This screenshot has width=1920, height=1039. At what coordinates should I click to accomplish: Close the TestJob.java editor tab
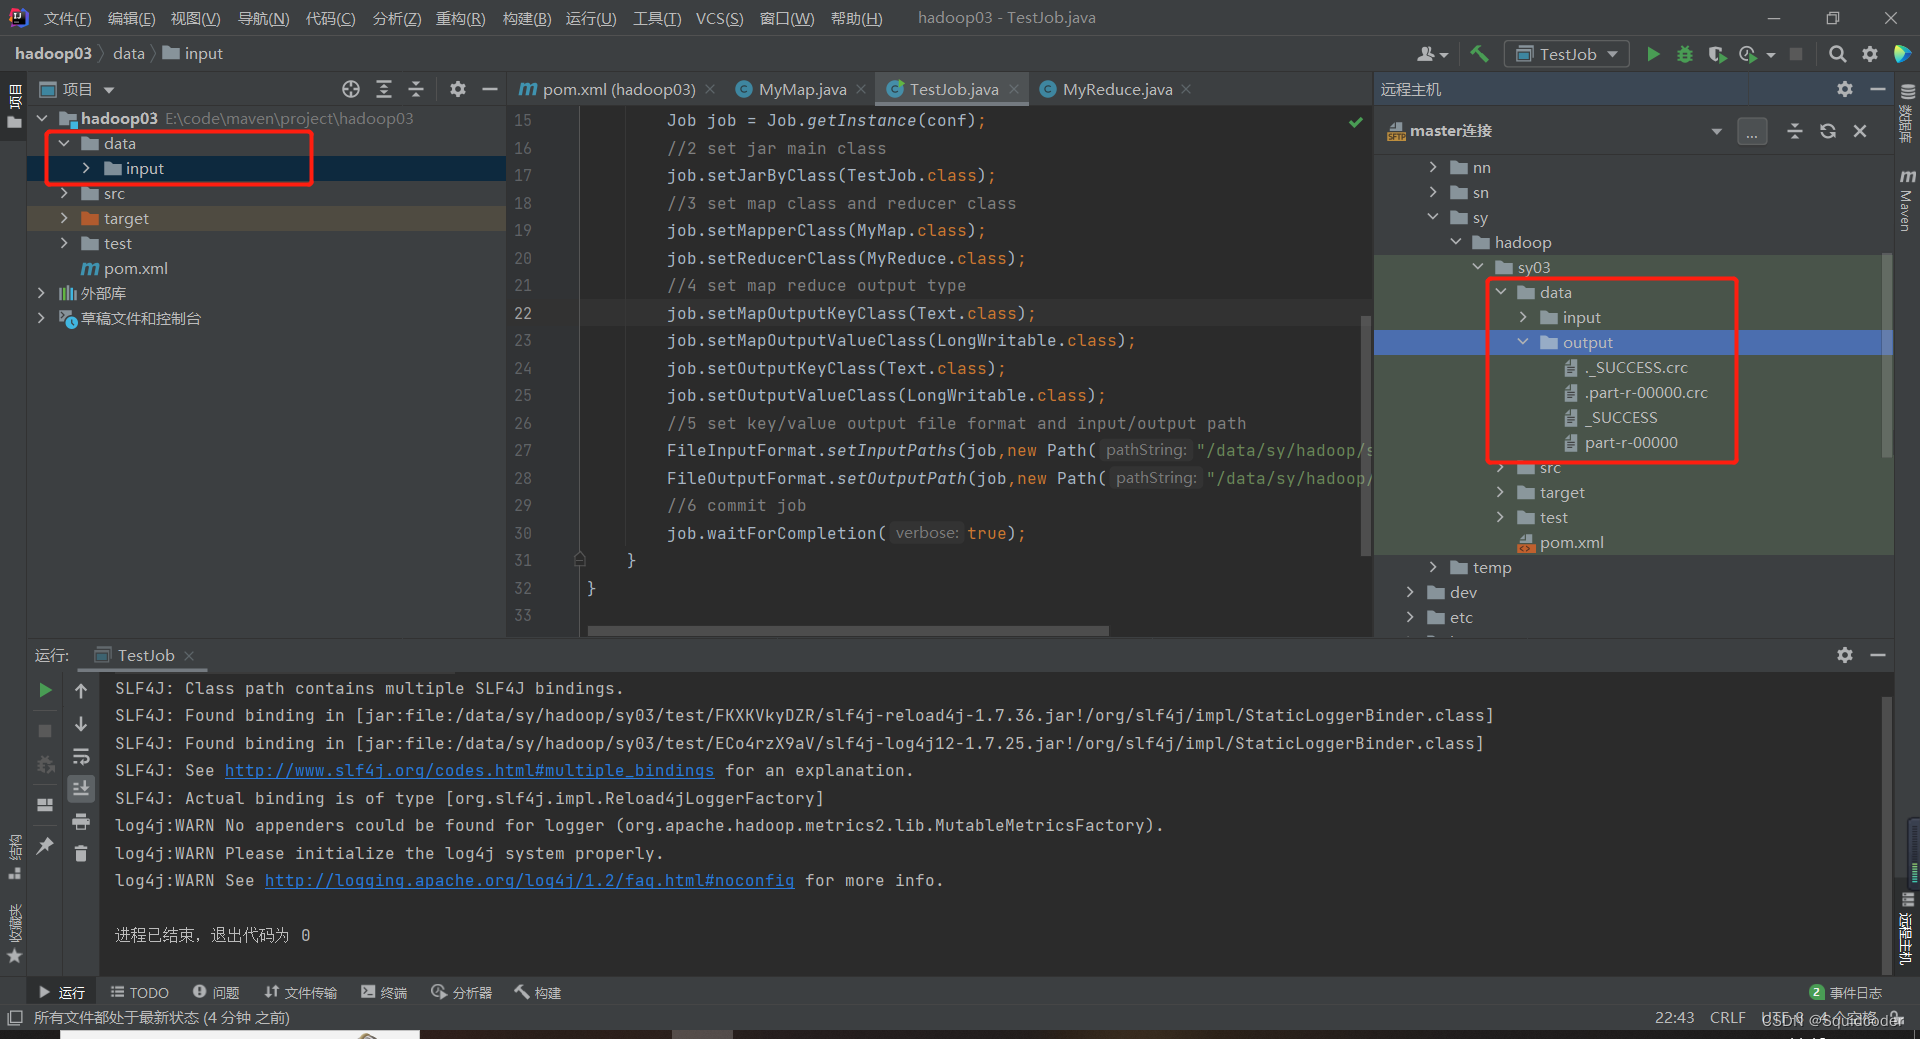[x=1014, y=89]
